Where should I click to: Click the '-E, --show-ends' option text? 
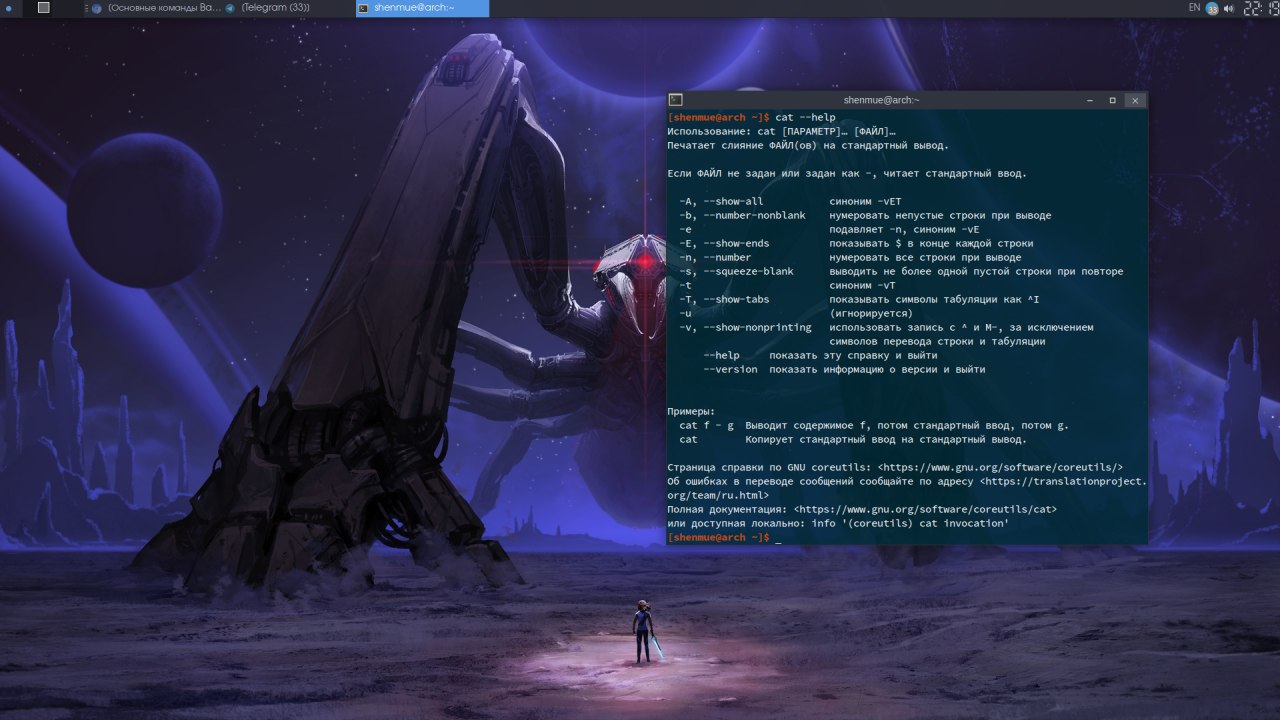point(724,243)
